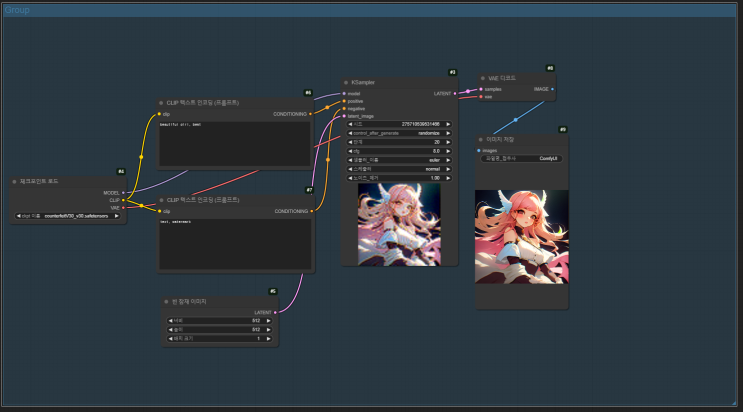The width and height of the screenshot is (743, 412).
Task: Click the positive prompt text box
Action: click(235, 143)
